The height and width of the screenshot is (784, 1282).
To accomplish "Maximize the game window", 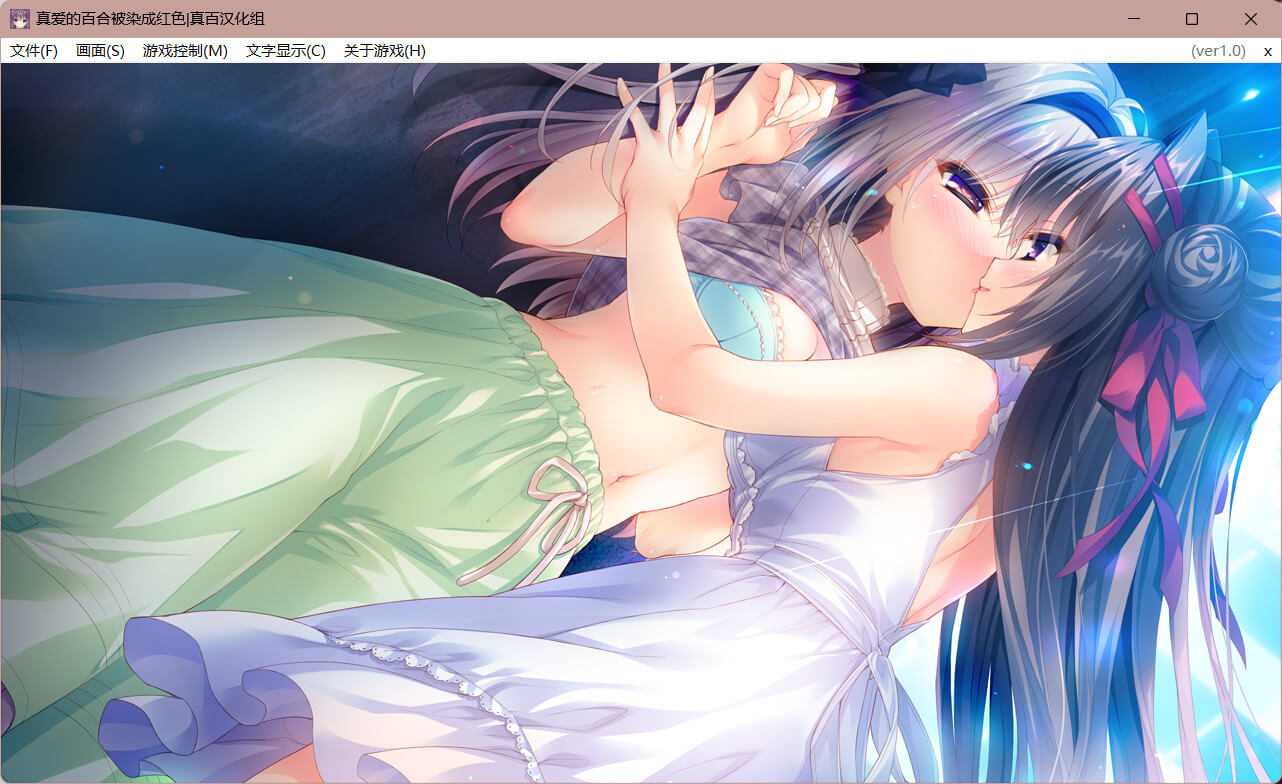I will [1192, 19].
